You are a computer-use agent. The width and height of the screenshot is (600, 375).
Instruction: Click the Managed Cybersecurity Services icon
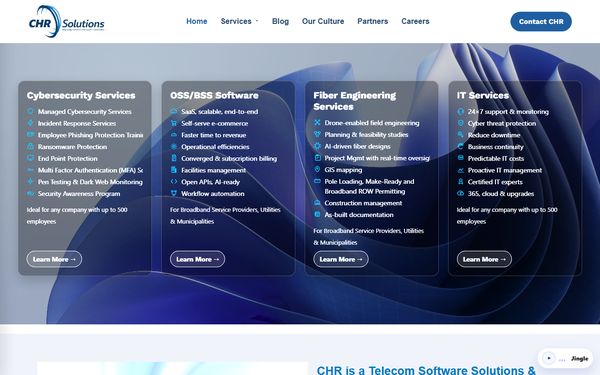[30, 111]
